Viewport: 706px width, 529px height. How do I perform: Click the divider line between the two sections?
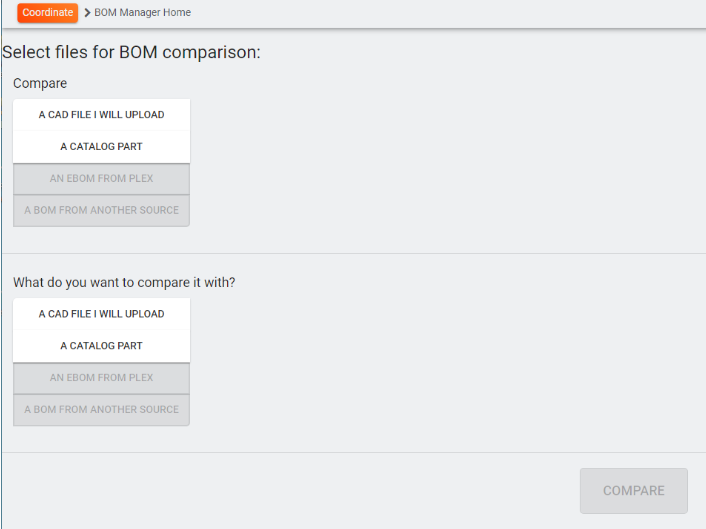[354, 253]
